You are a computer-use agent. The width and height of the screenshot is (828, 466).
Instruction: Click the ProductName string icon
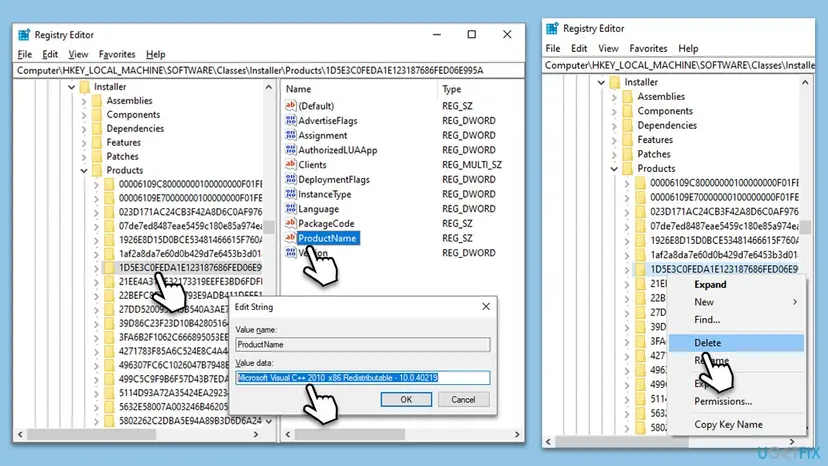(x=290, y=238)
